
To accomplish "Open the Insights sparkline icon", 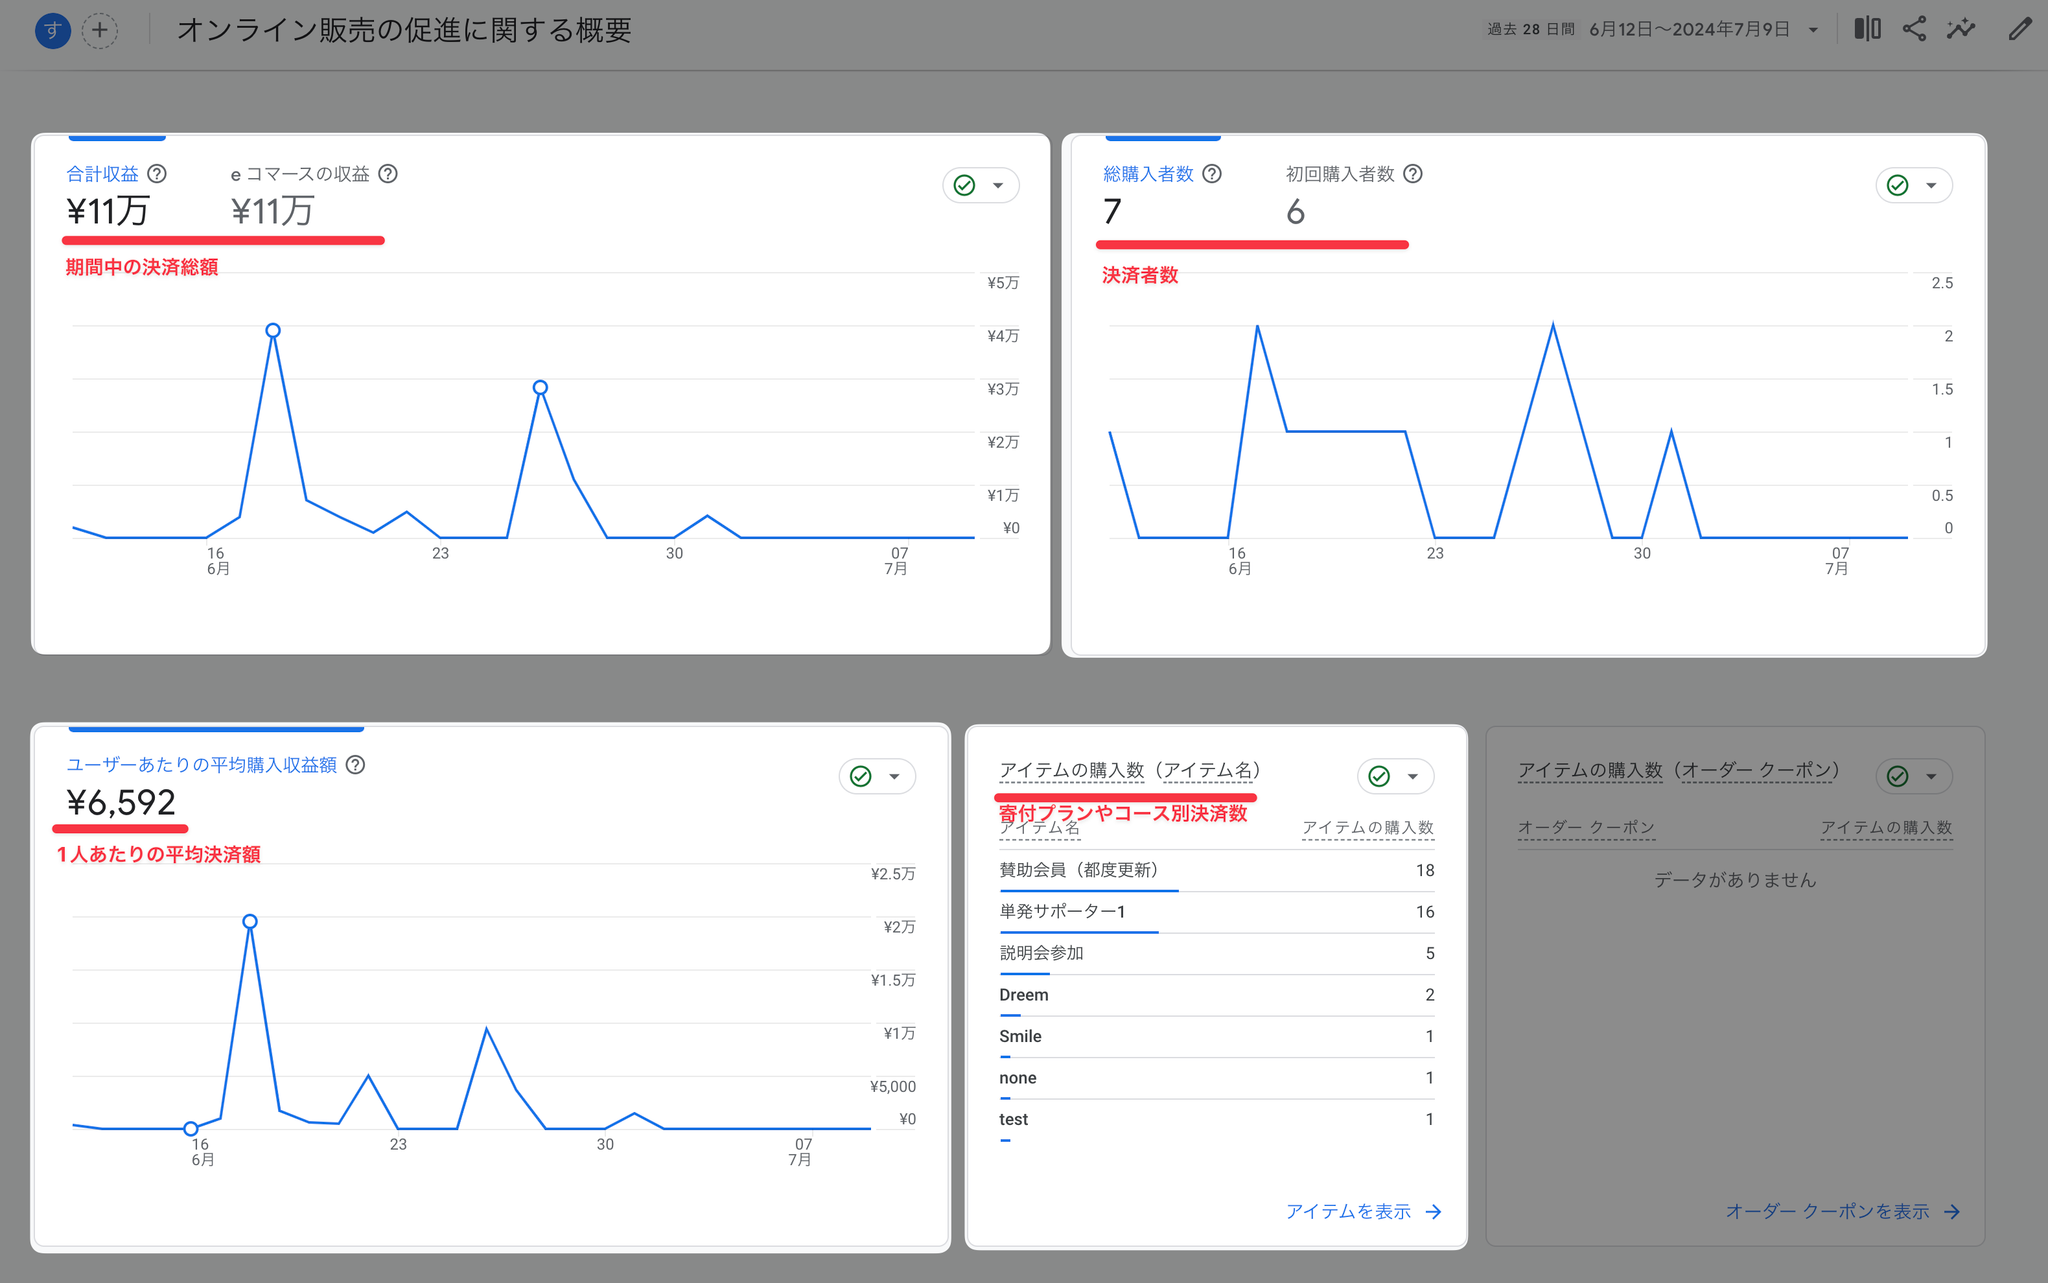I will [x=1961, y=29].
